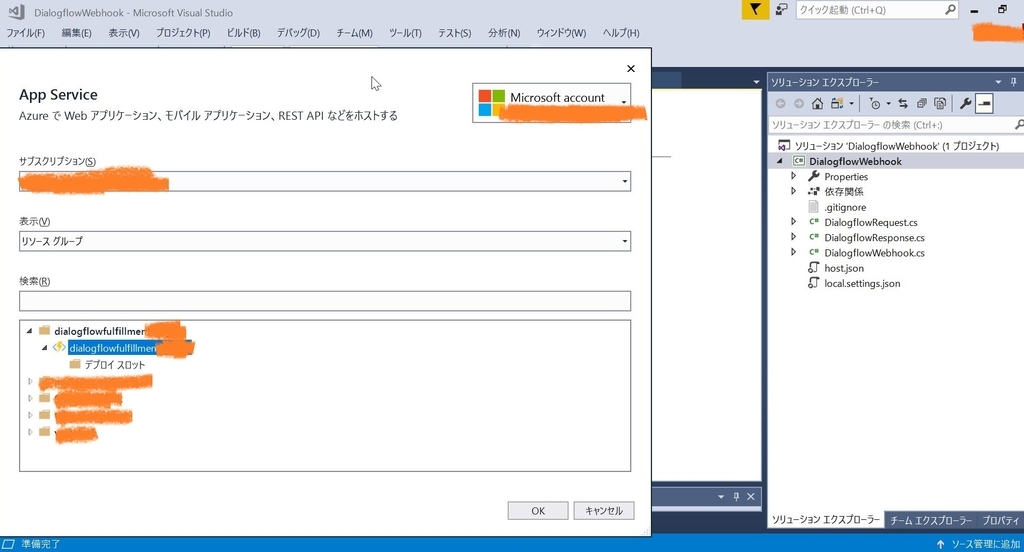
Task: Click the キャンセル button
Action: click(x=603, y=511)
